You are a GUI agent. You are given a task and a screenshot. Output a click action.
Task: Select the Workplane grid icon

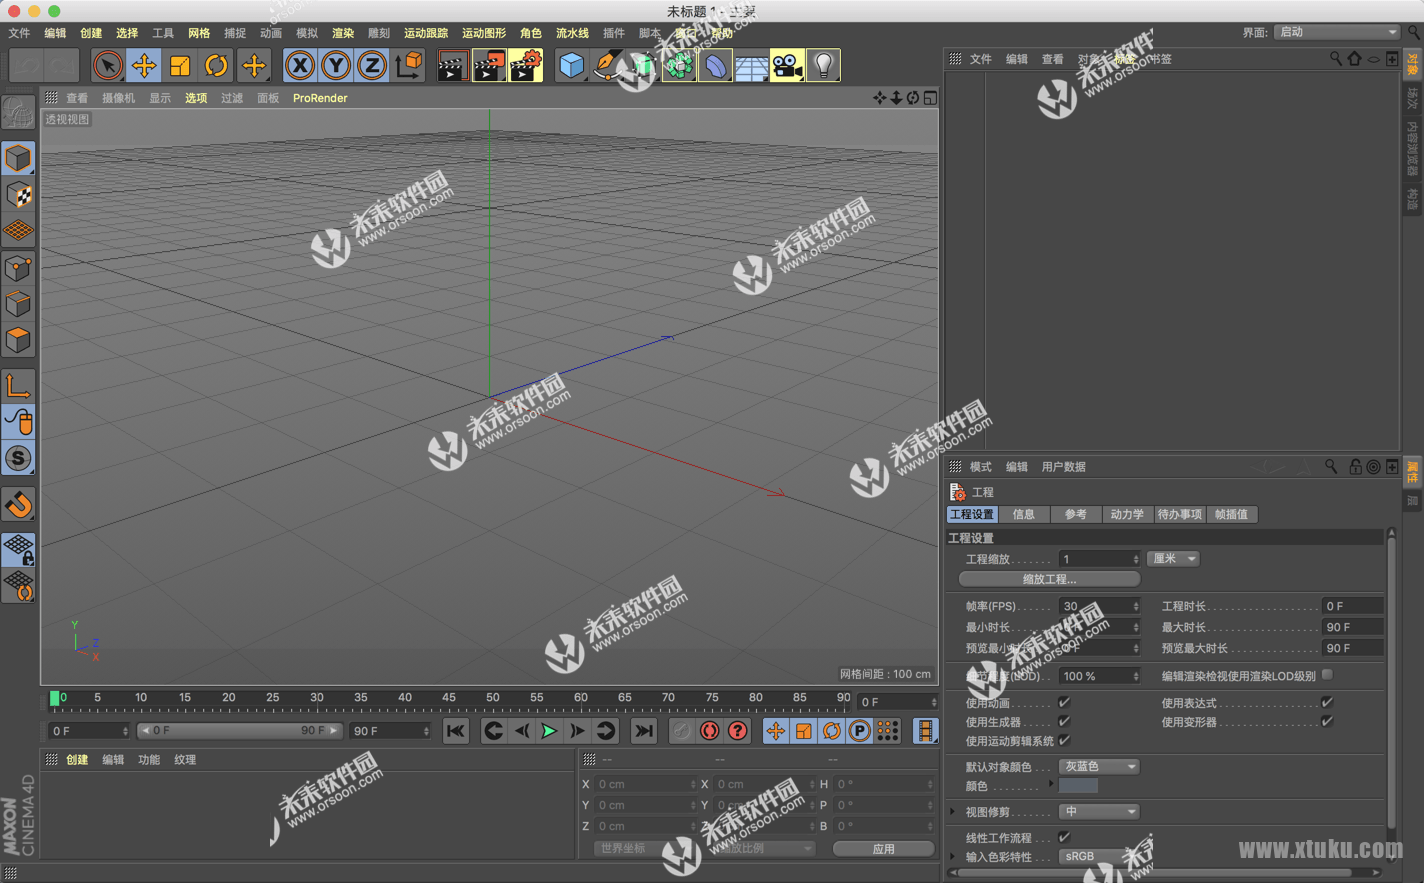coord(18,231)
